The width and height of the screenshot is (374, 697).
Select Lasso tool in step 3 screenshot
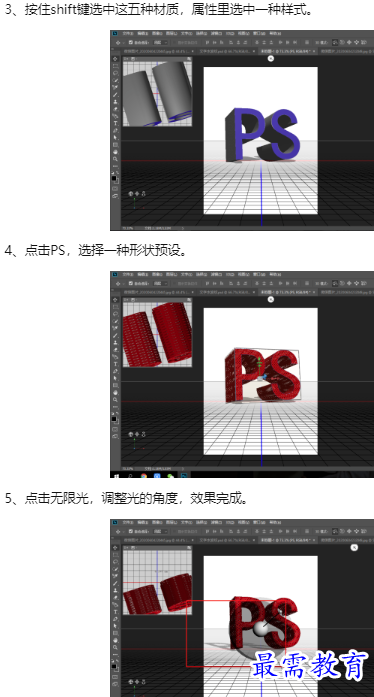pyautogui.click(x=115, y=73)
